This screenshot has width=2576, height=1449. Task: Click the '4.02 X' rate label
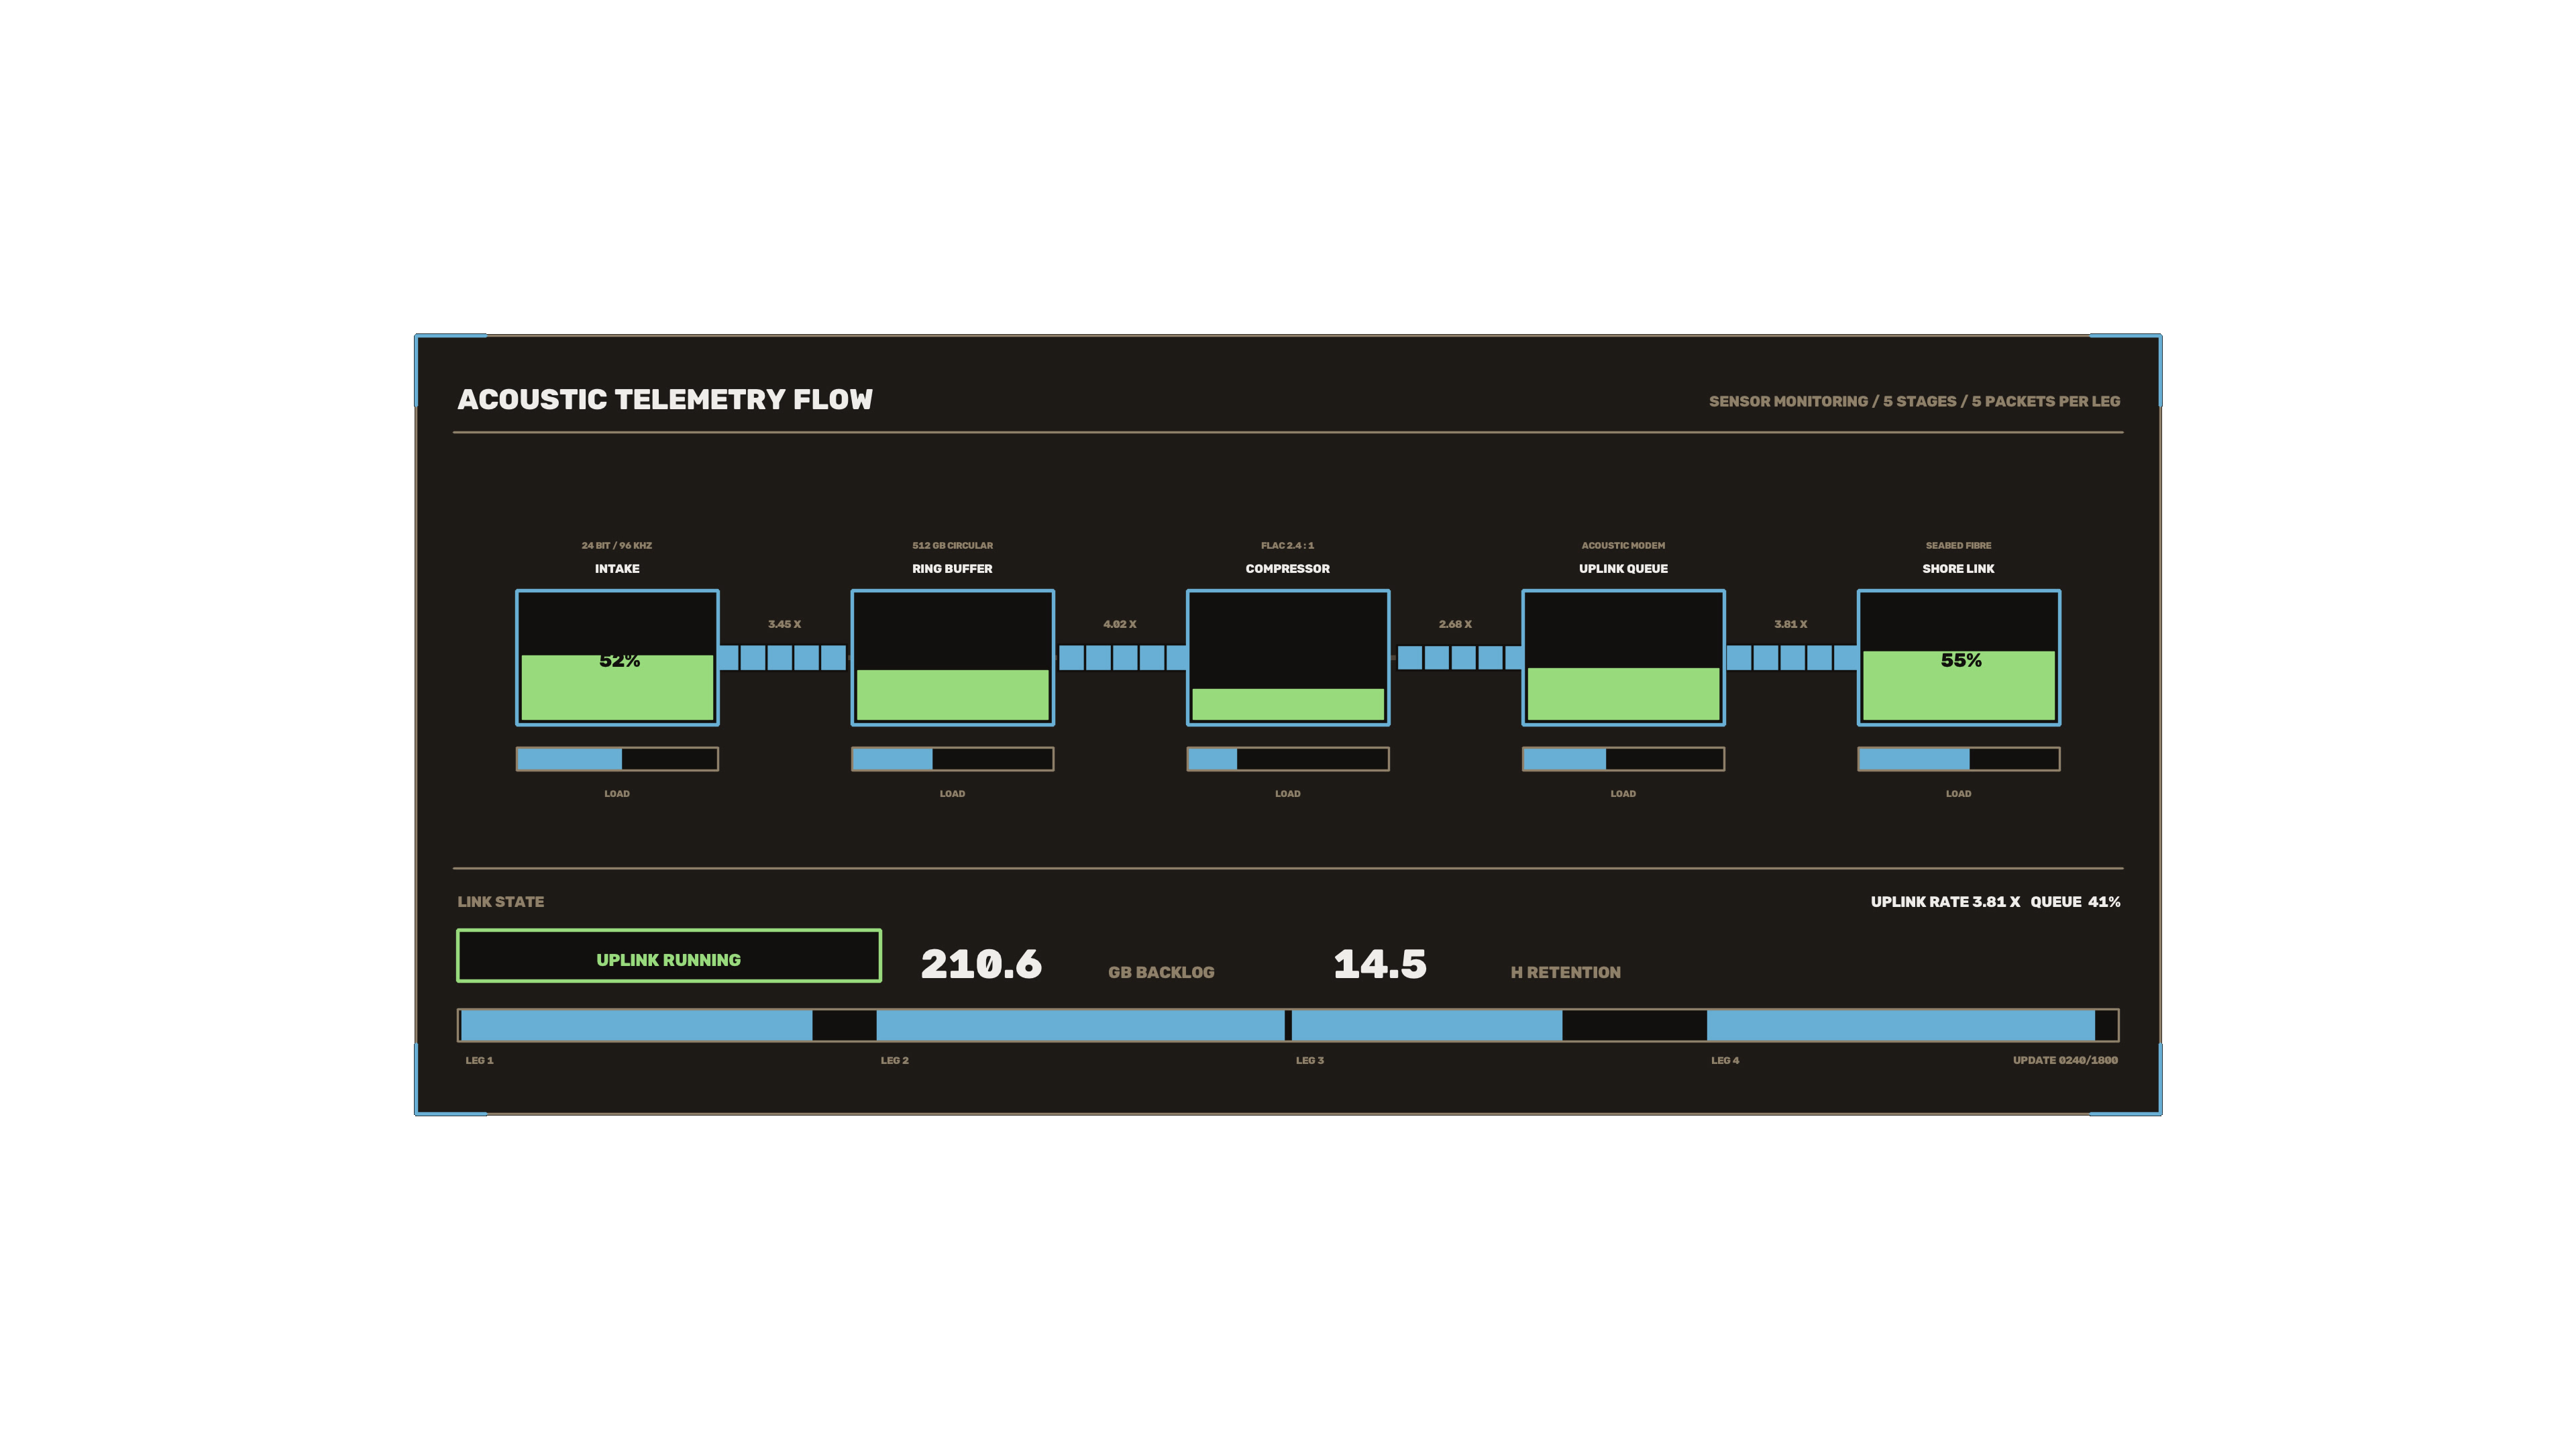coord(1119,624)
